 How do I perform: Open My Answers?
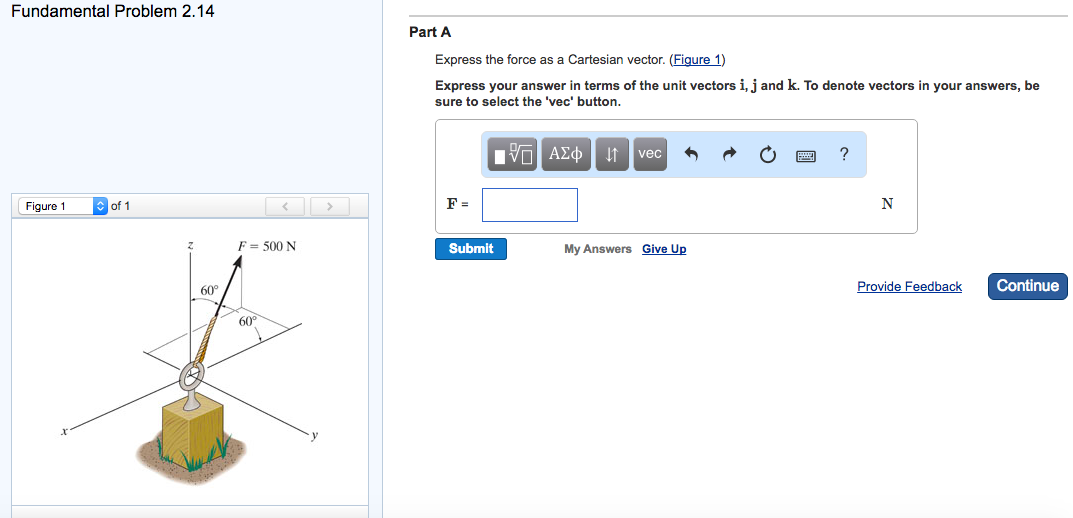point(597,249)
